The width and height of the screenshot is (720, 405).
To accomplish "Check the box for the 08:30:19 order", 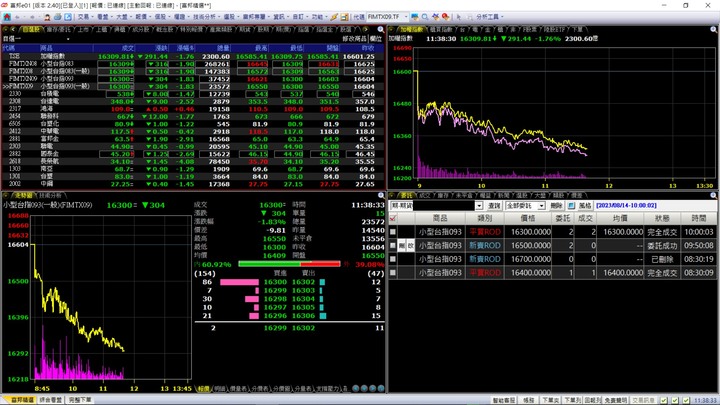I will coord(393,259).
